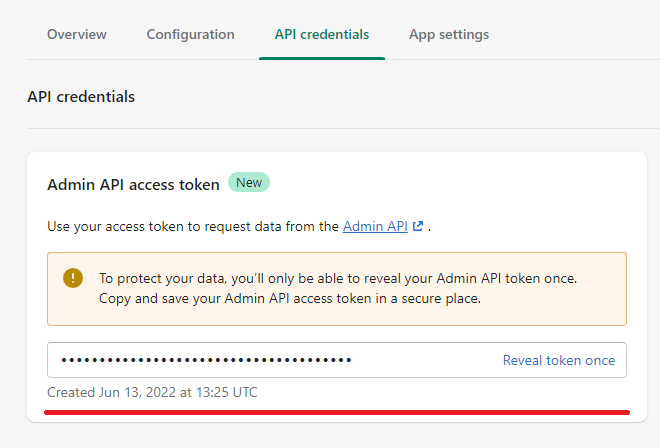The height and width of the screenshot is (448, 660).
Task: Click inside the masked token field
Action: pos(337,360)
